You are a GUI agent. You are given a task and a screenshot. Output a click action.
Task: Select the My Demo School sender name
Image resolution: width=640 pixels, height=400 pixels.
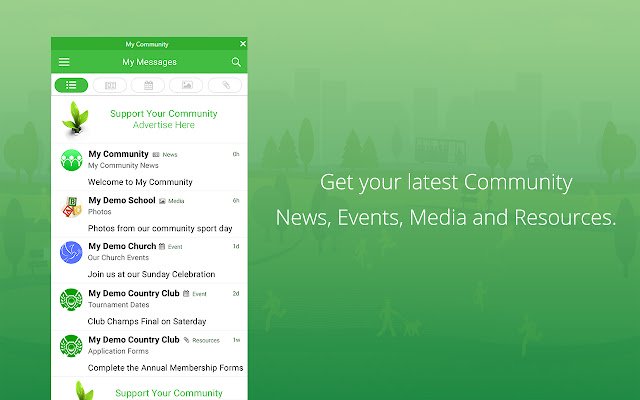pyautogui.click(x=122, y=200)
